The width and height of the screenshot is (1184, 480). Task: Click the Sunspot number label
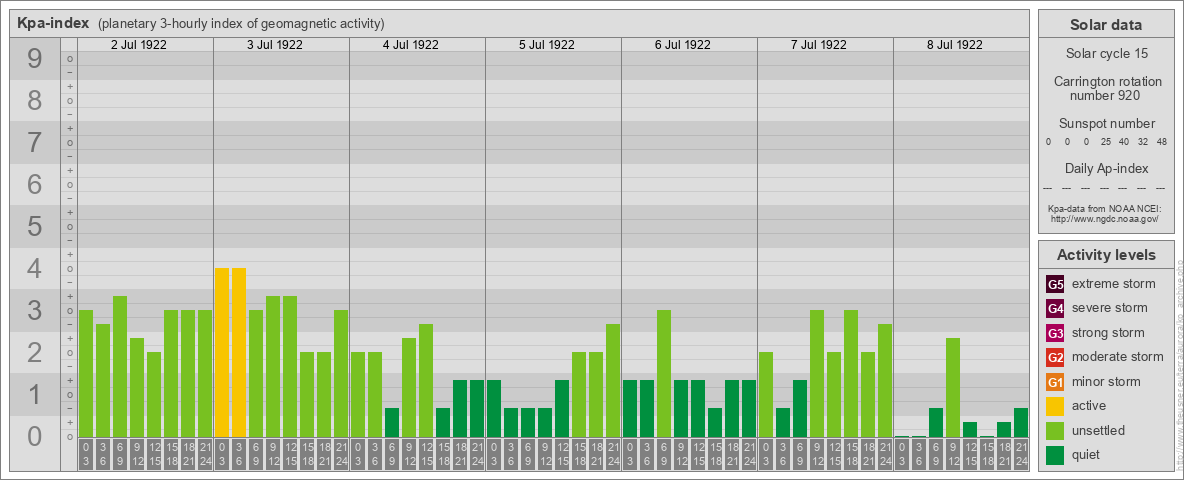[1106, 124]
